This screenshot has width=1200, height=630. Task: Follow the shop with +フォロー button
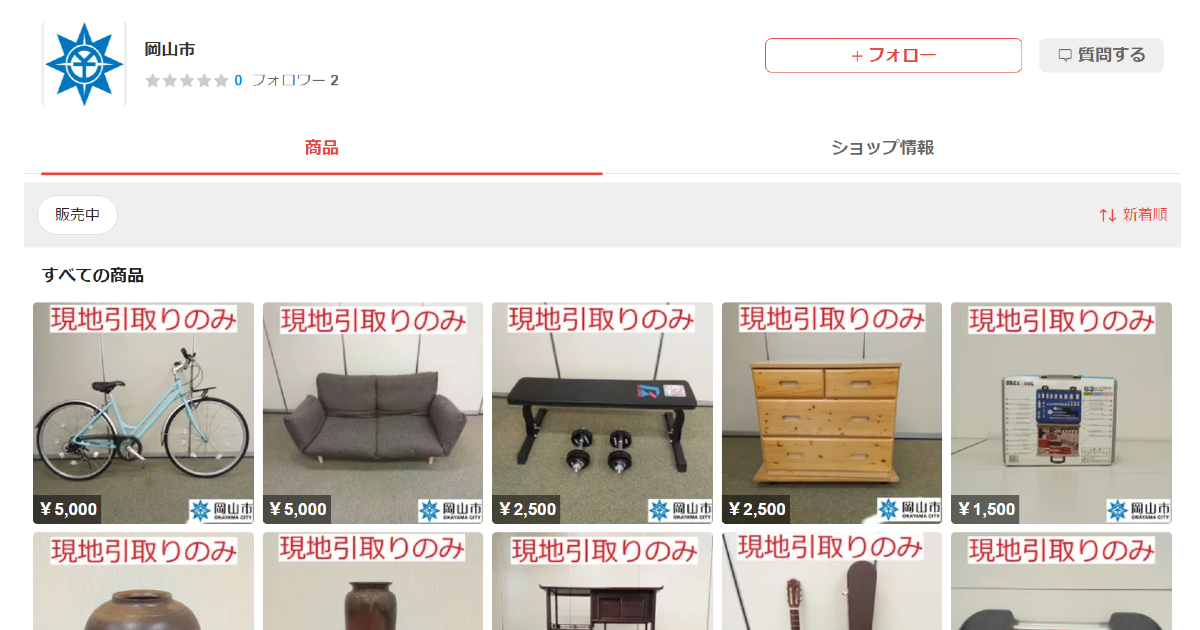(893, 56)
